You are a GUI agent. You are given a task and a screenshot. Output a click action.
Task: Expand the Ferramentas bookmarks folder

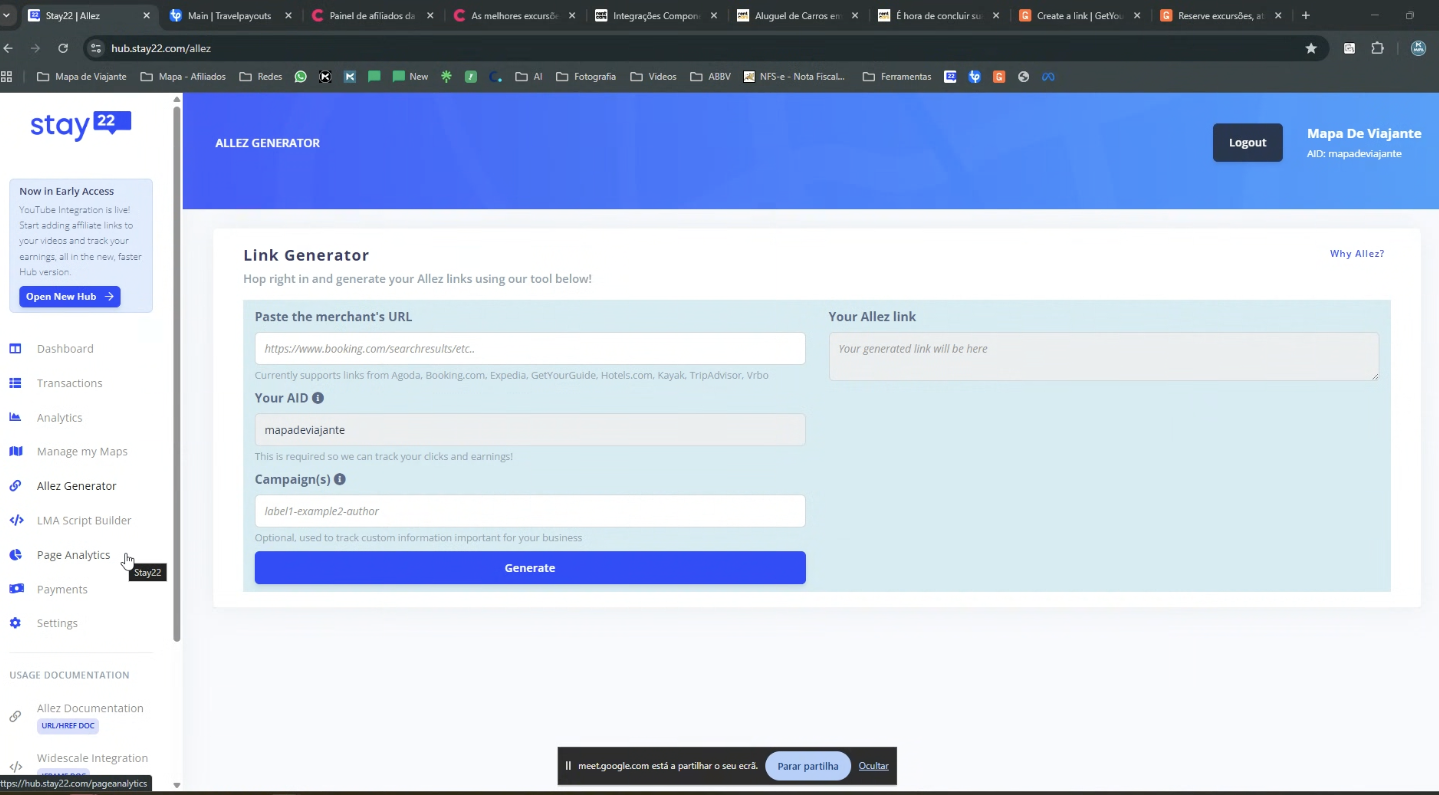tap(897, 77)
